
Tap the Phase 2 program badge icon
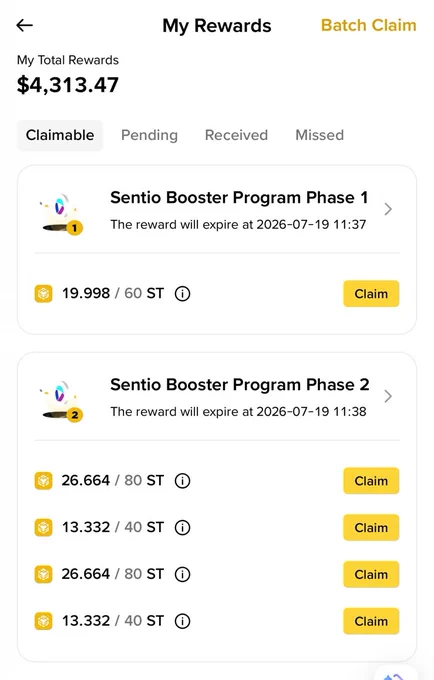click(61, 400)
